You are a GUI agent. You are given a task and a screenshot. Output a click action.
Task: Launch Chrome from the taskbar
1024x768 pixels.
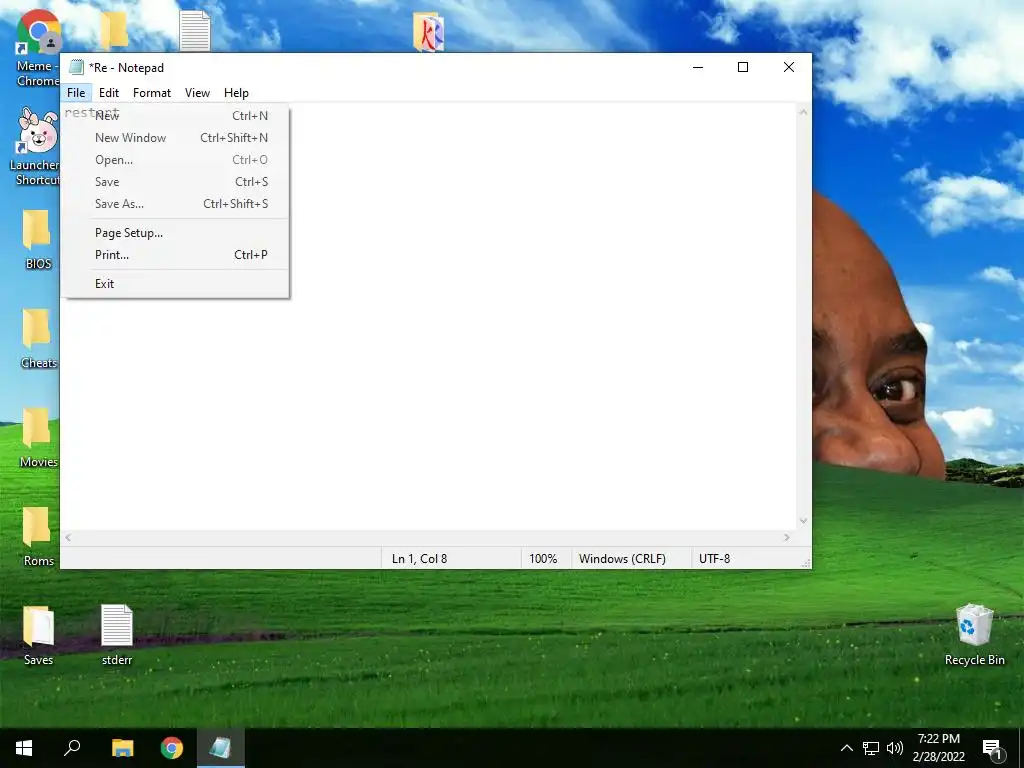tap(172, 748)
